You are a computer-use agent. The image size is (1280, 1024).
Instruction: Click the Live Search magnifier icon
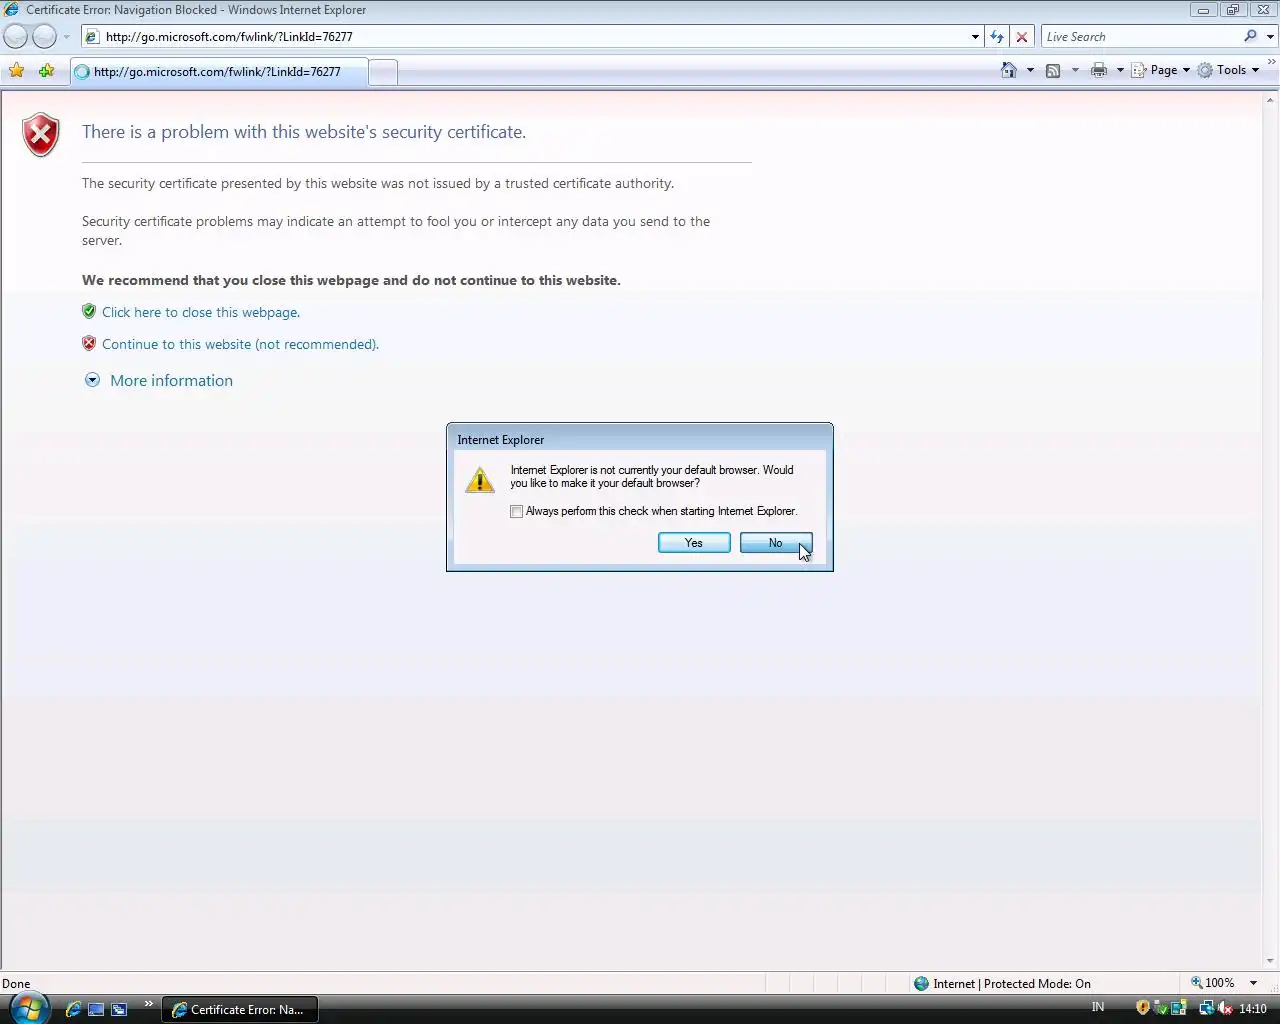pyautogui.click(x=1251, y=36)
